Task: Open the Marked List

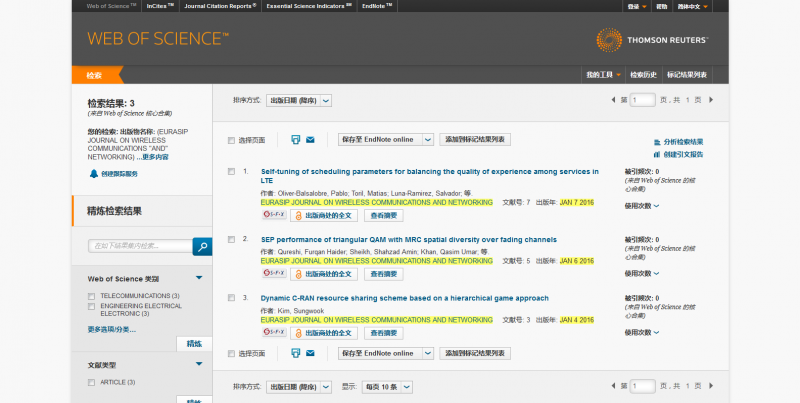Action: 687,75
